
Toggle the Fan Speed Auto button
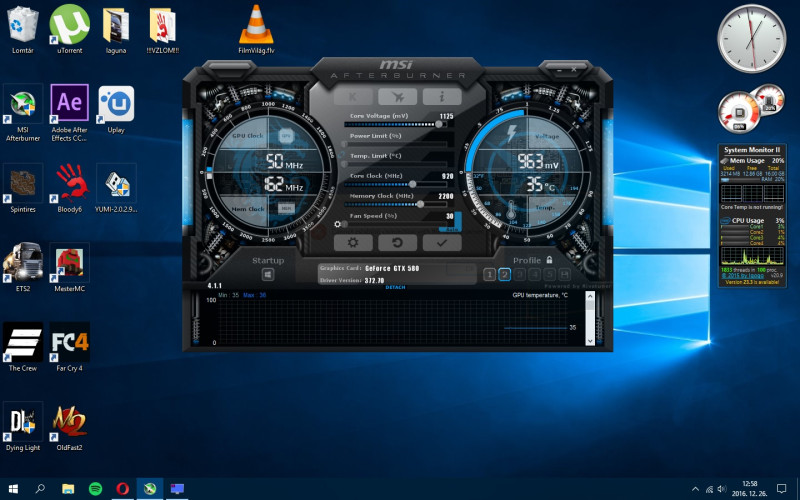pyautogui.click(x=452, y=230)
